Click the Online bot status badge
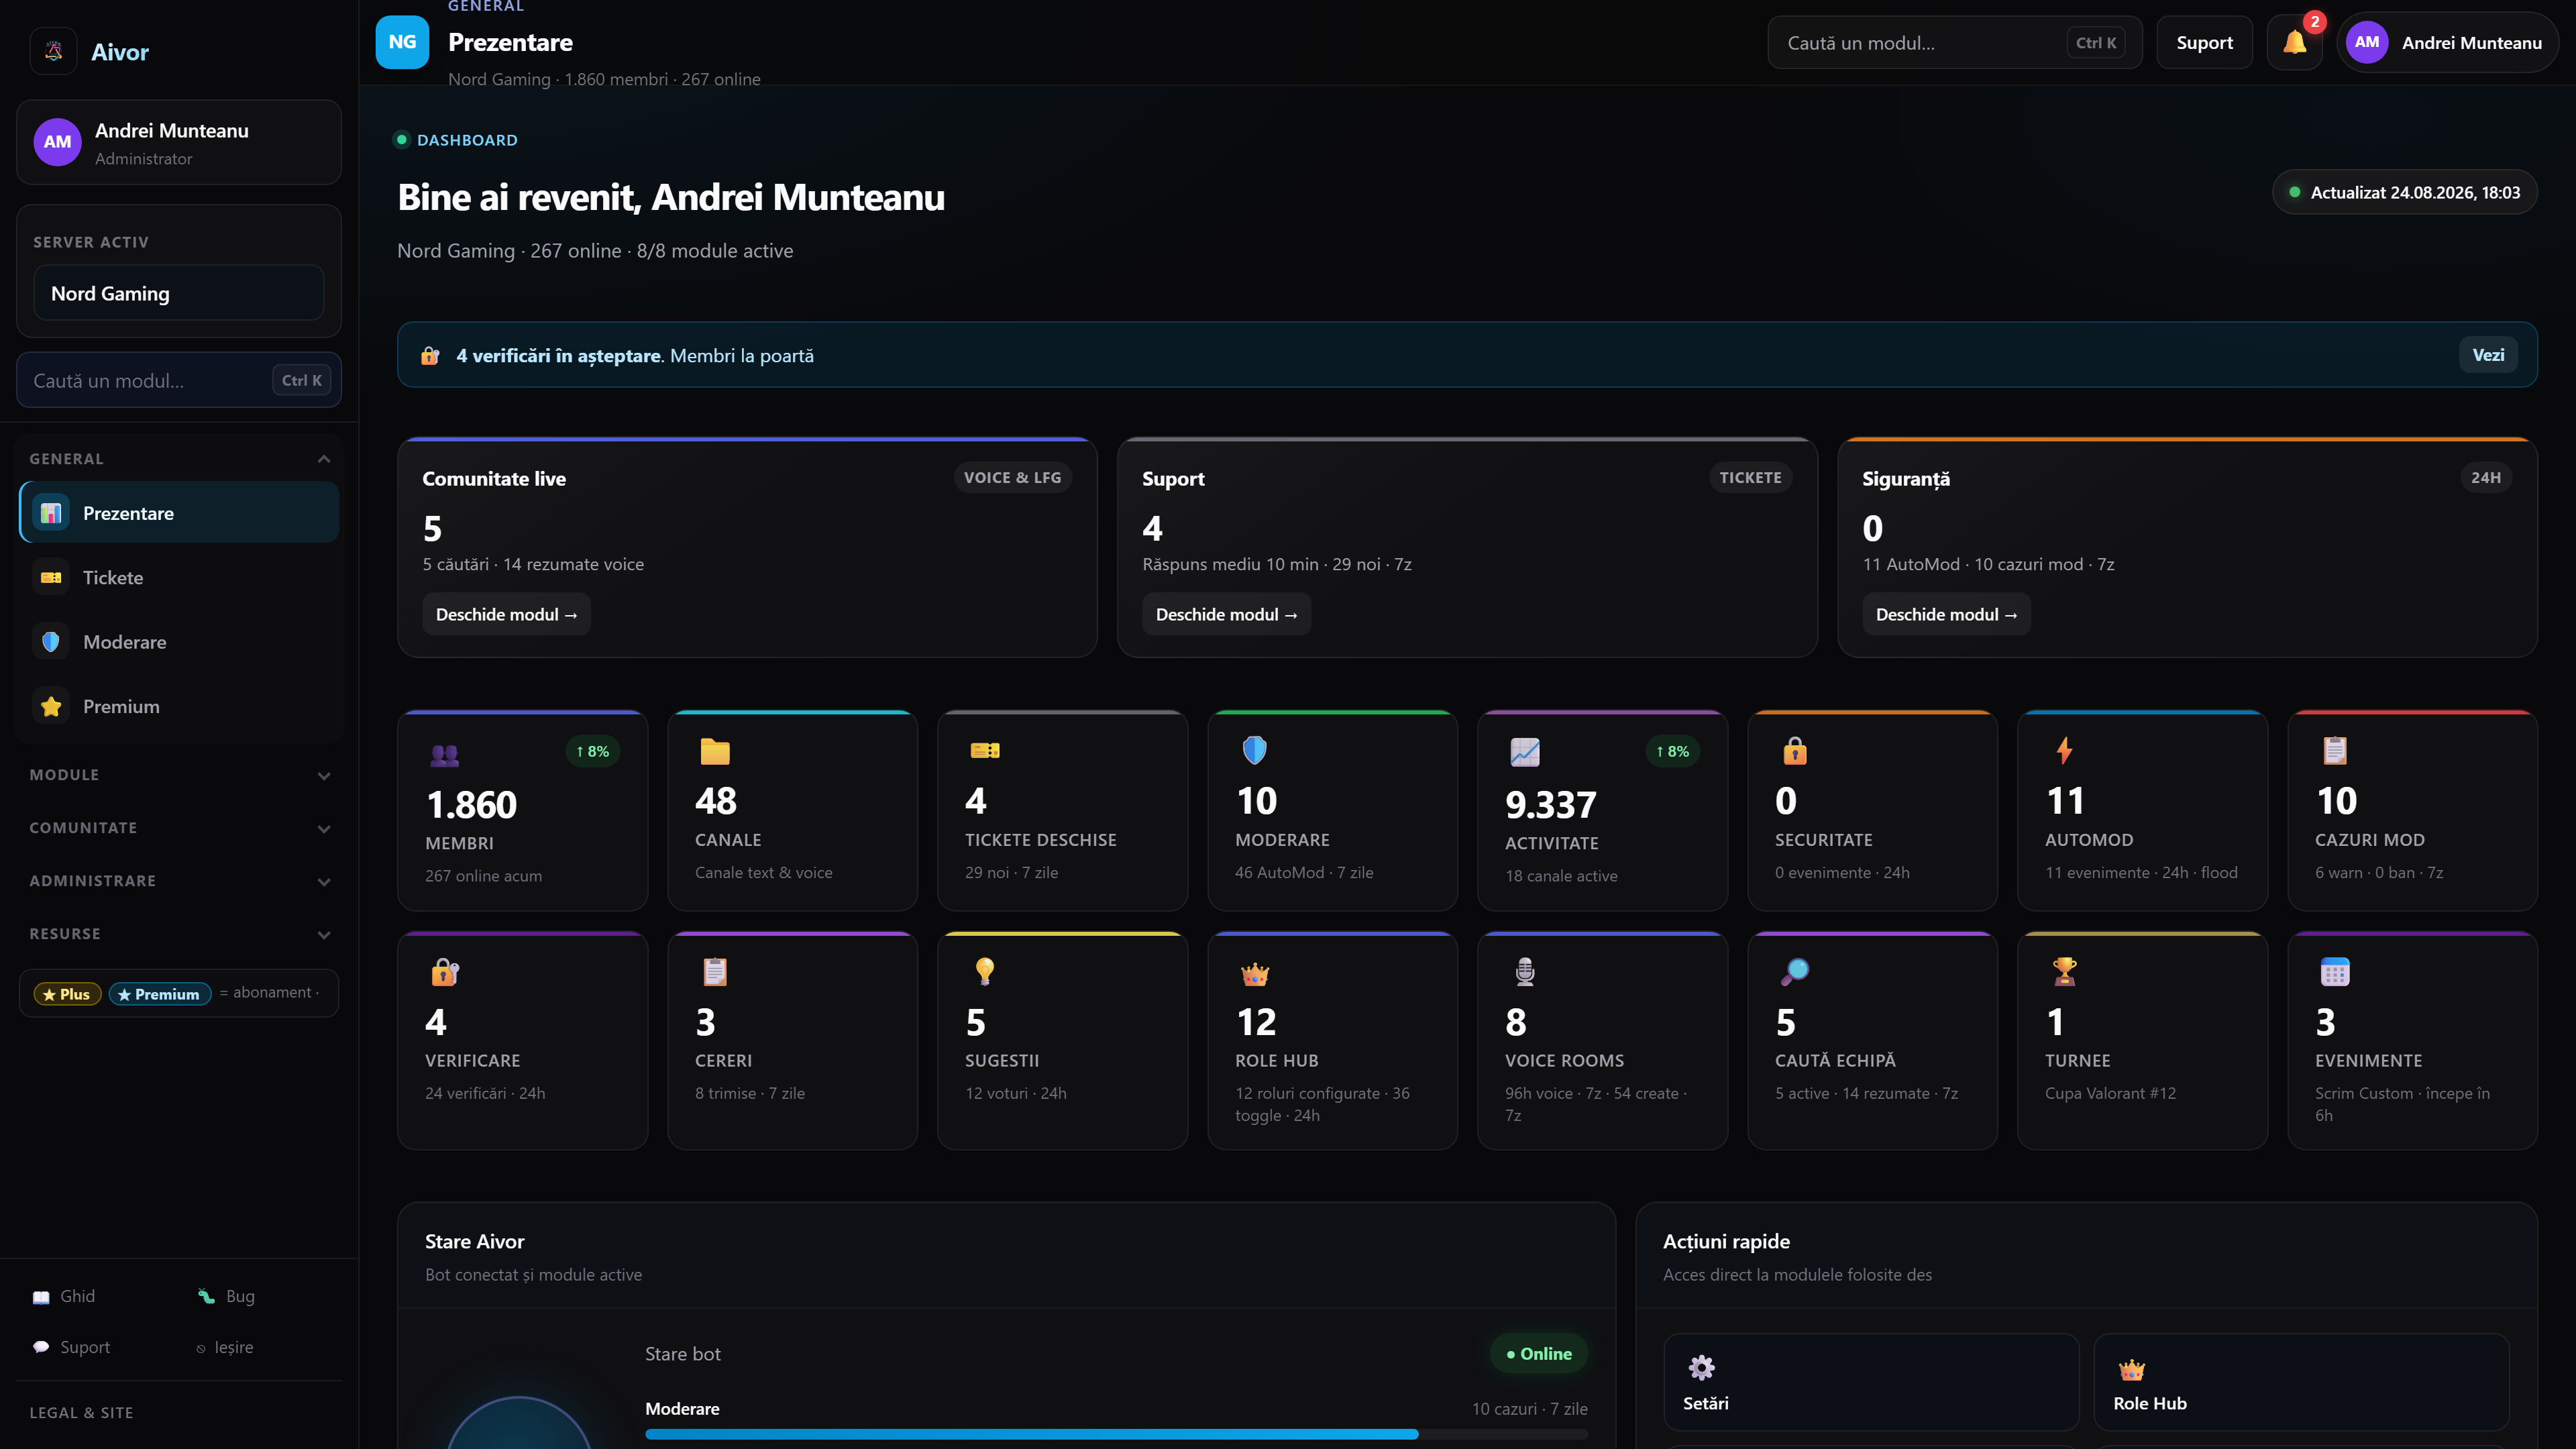 [1538, 1354]
